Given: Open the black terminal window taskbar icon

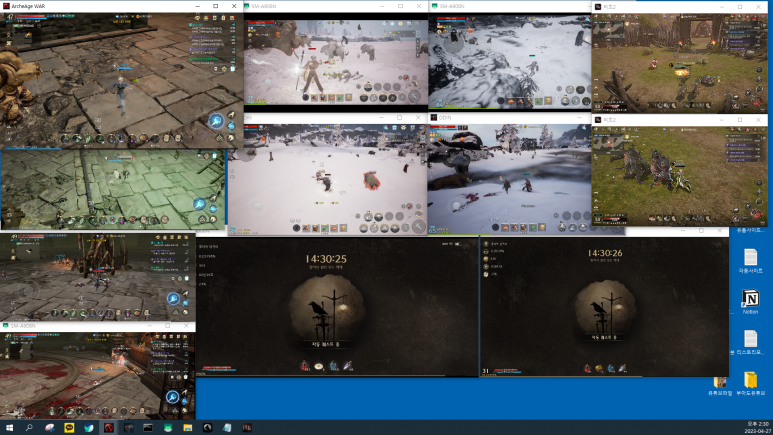Looking at the screenshot, I should 148,428.
